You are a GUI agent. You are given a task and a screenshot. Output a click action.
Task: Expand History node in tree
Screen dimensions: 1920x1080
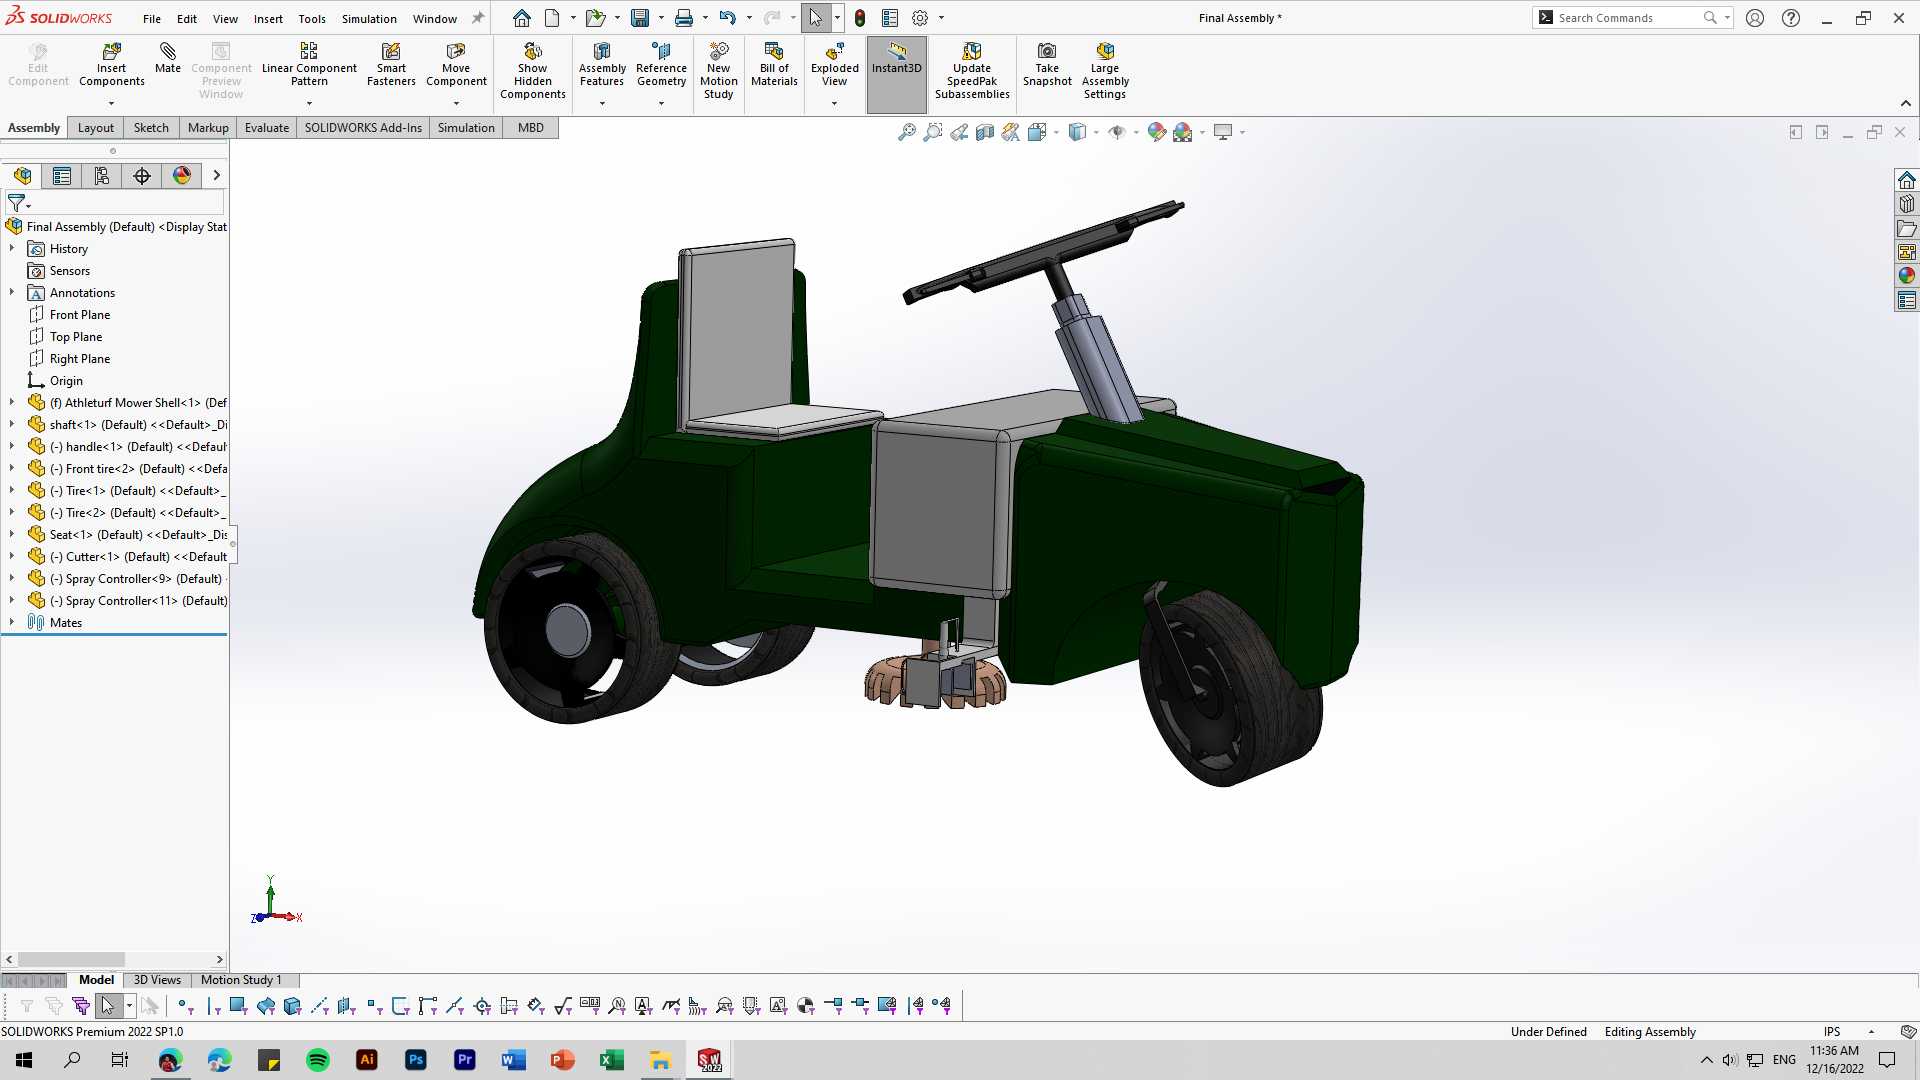pos(12,248)
